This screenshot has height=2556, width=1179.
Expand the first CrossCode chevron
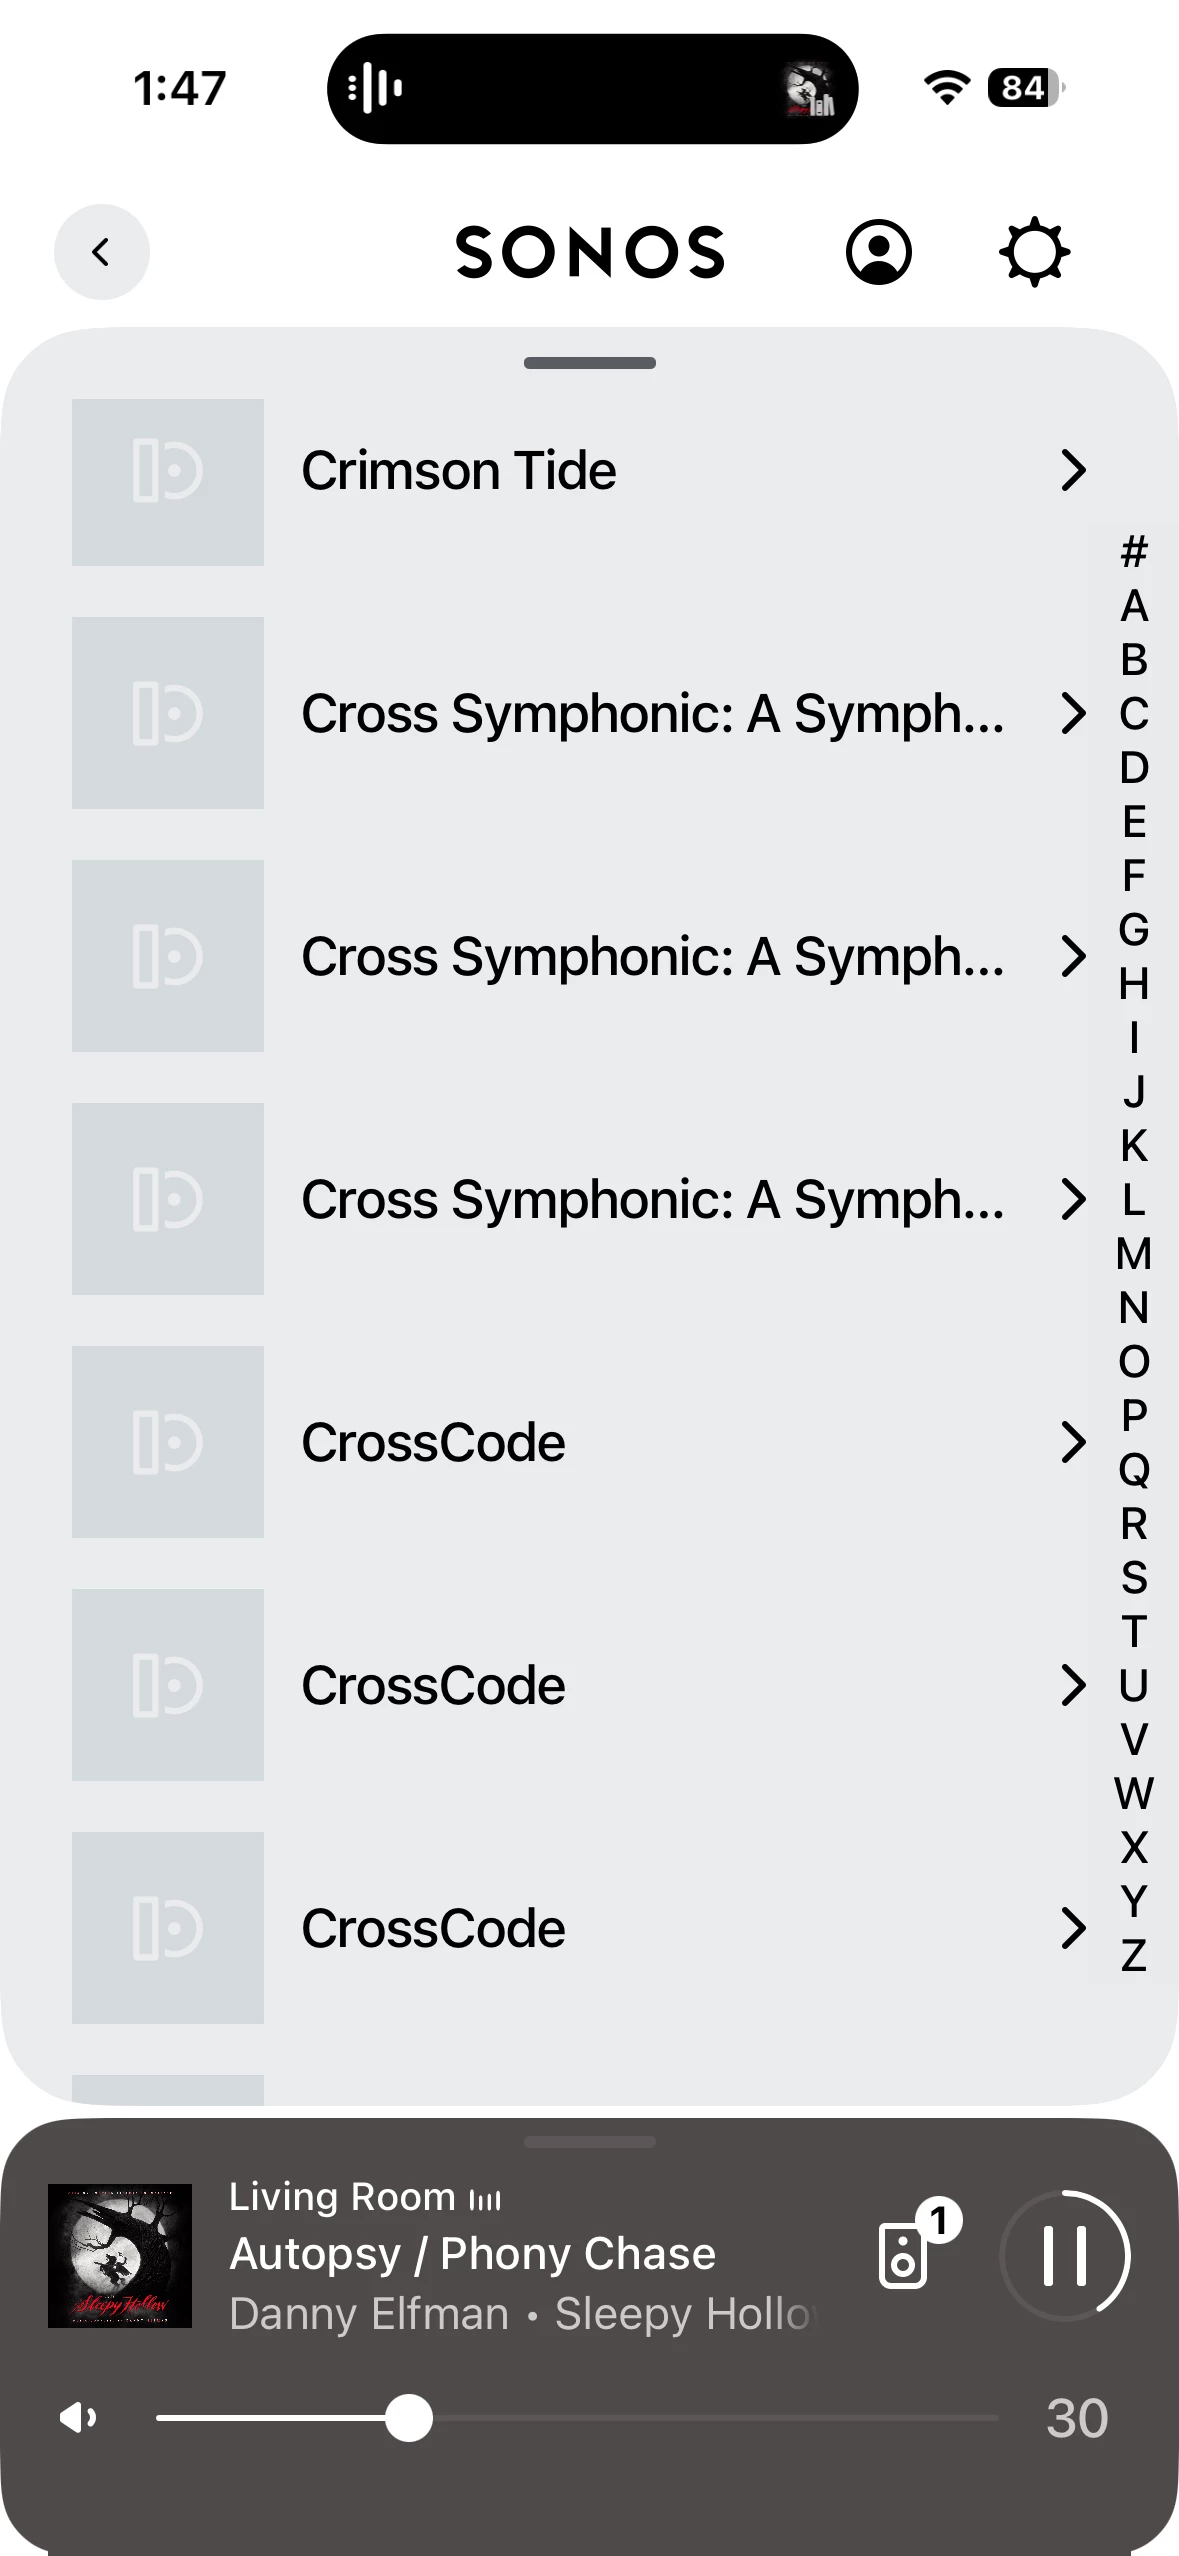click(x=1072, y=1442)
